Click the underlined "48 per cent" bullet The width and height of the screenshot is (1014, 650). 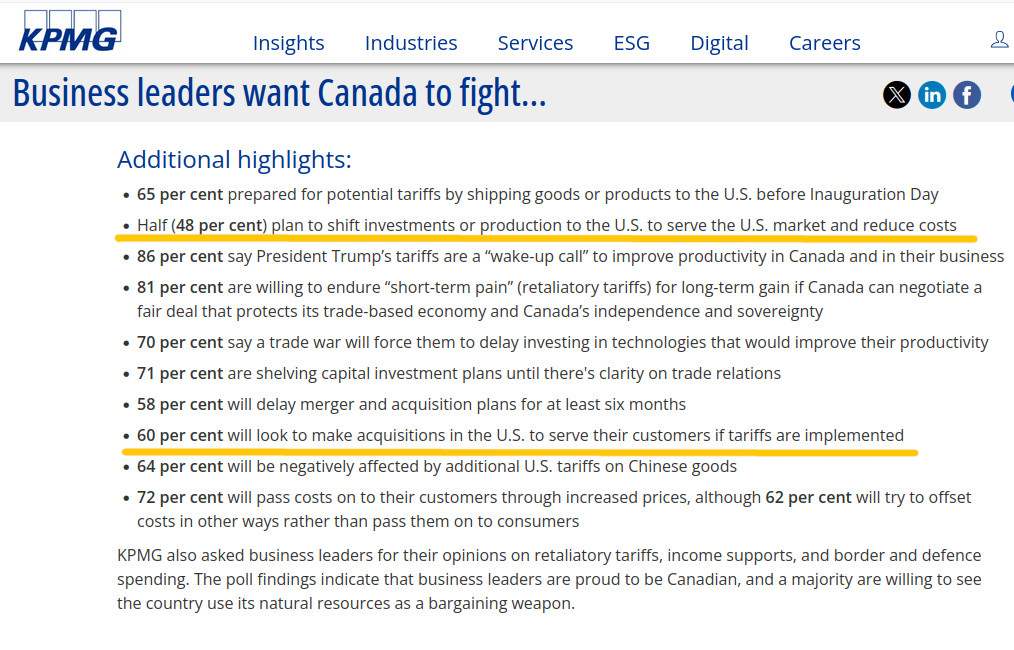tap(546, 225)
